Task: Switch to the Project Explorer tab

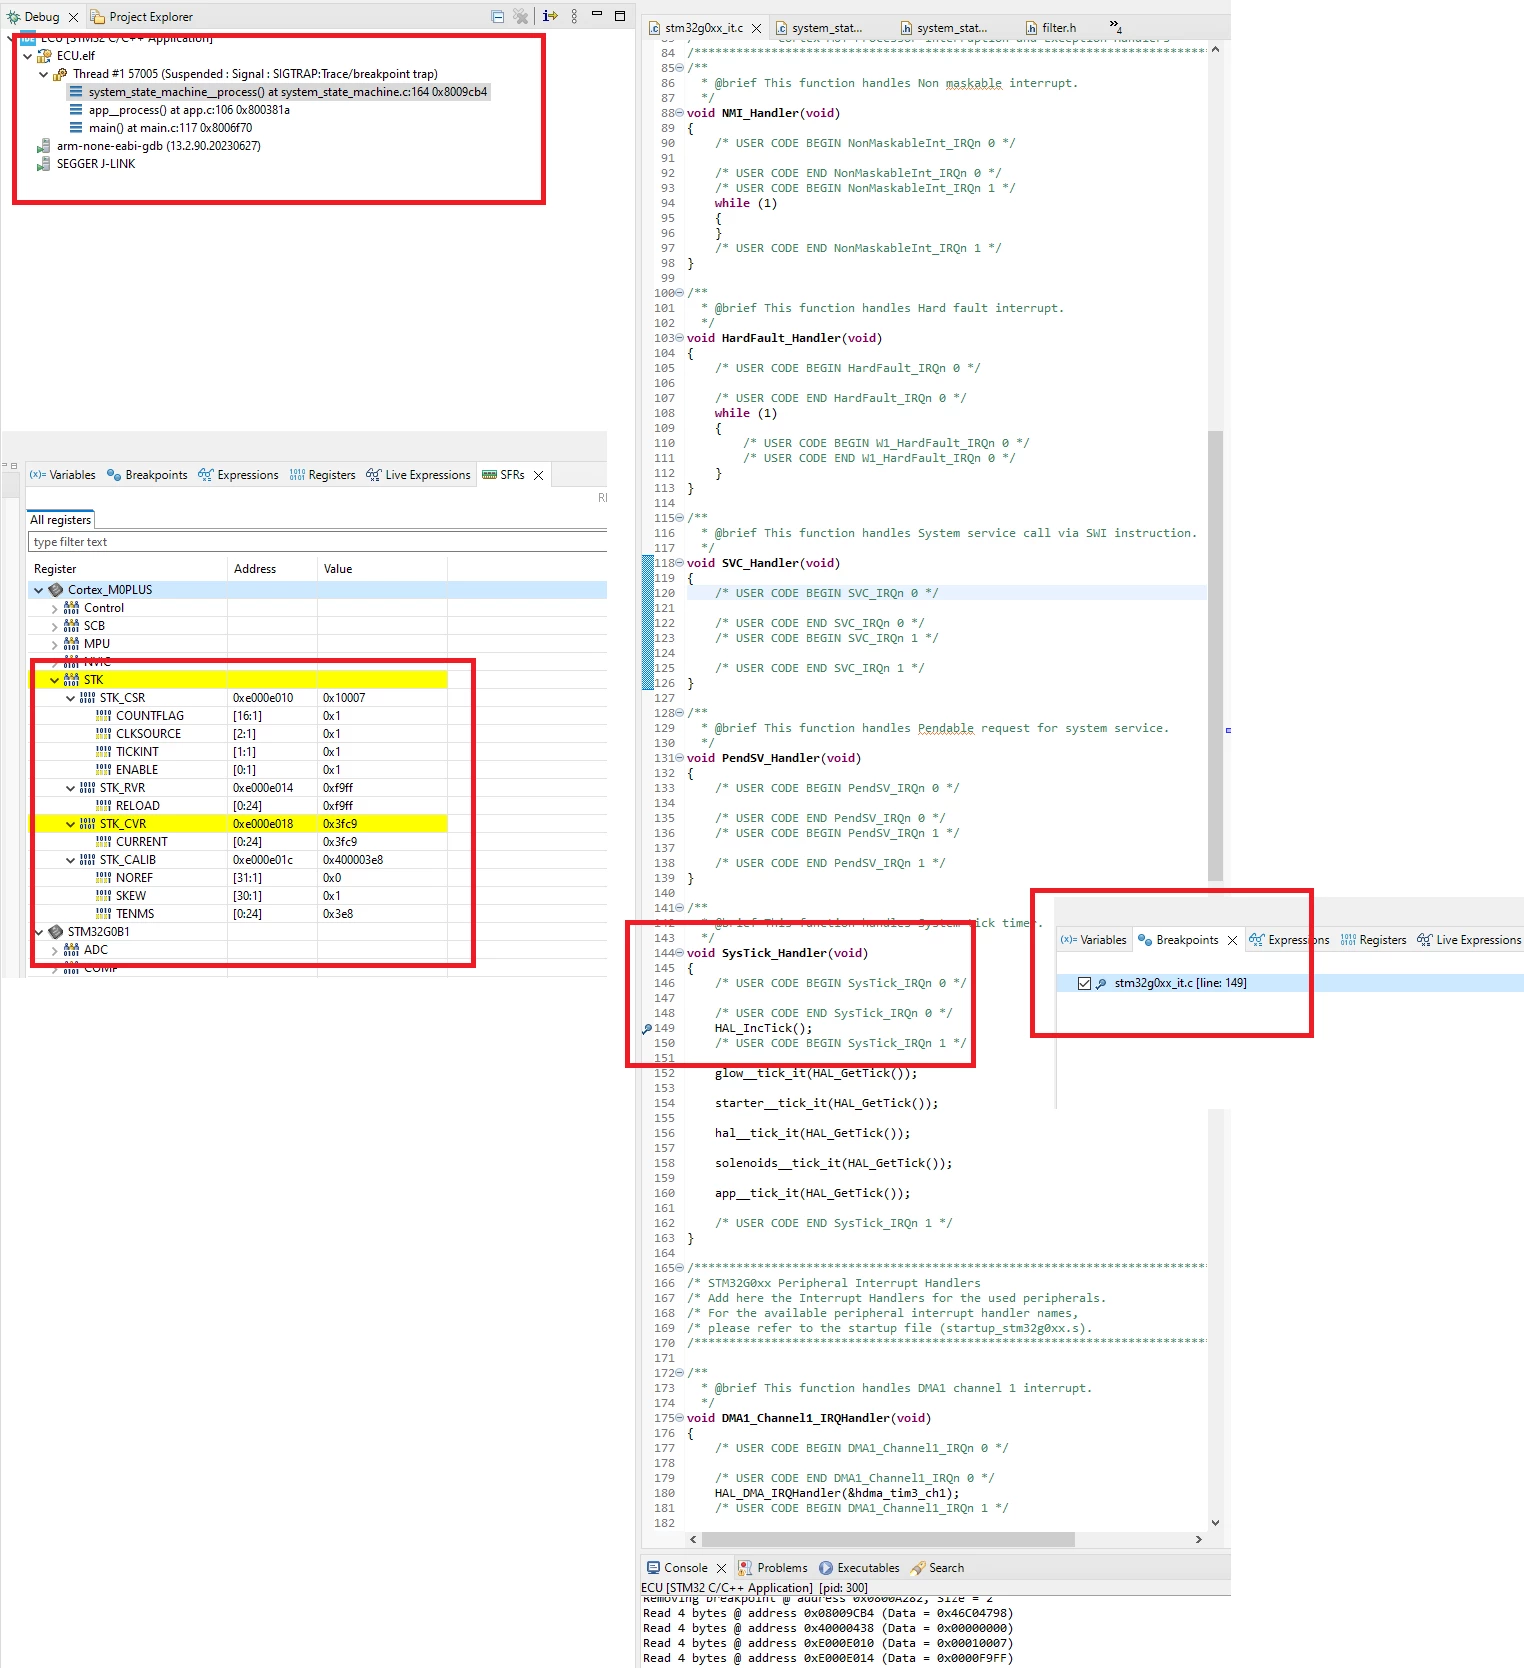Action: pos(141,17)
